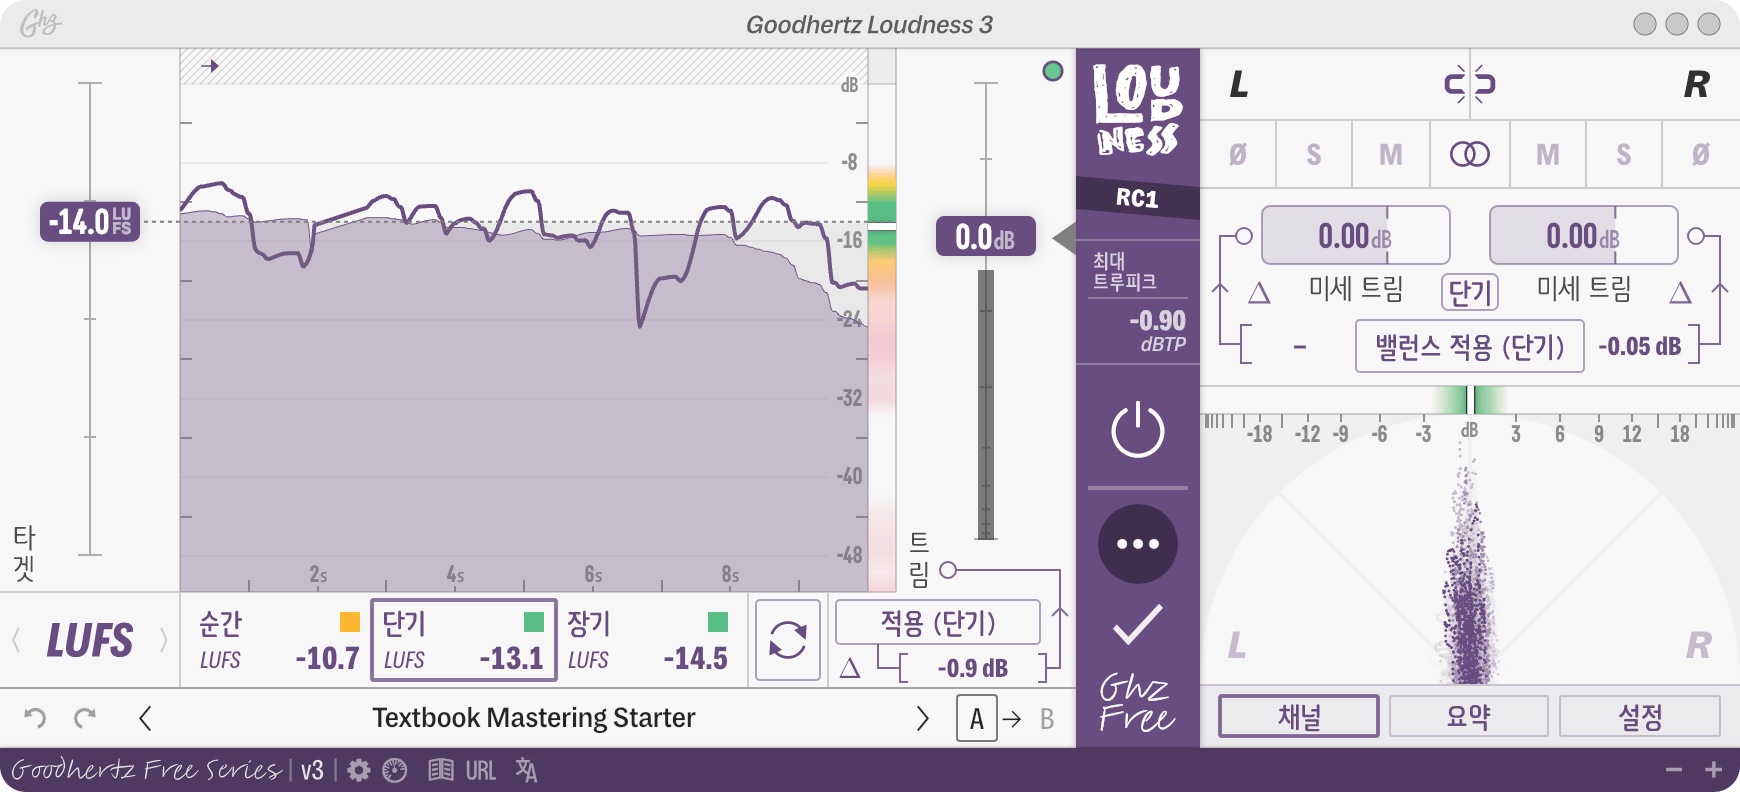The height and width of the screenshot is (792, 1740).
Task: Open the three-dot more options button
Action: point(1138,544)
